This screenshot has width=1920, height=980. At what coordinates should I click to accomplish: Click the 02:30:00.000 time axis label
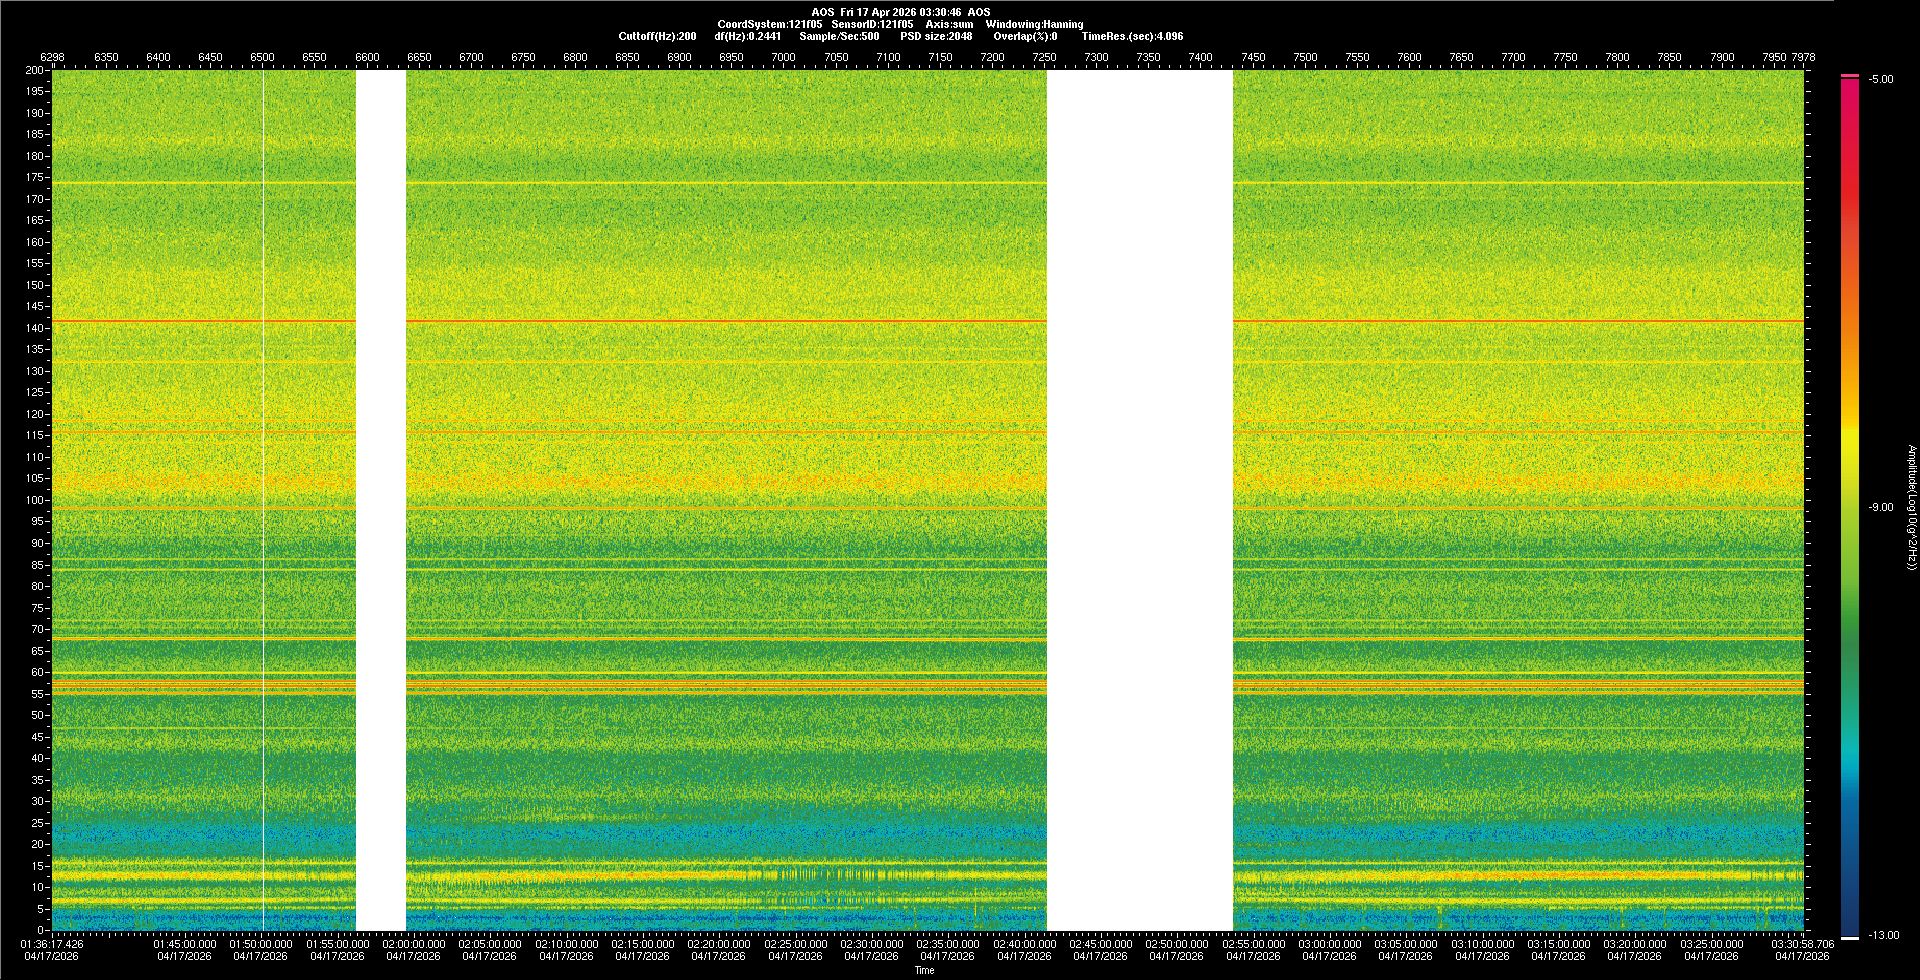click(871, 944)
